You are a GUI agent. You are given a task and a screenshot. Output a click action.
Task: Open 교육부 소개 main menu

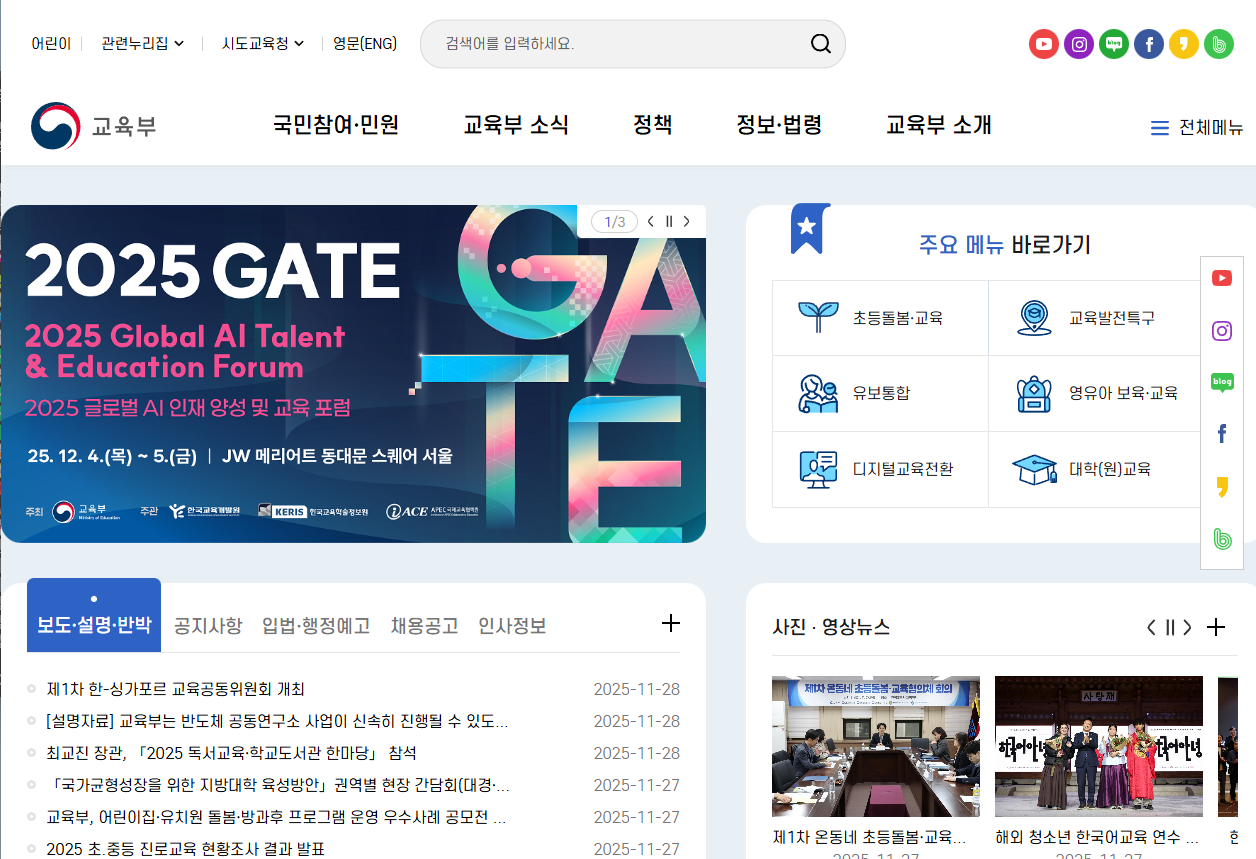(939, 125)
